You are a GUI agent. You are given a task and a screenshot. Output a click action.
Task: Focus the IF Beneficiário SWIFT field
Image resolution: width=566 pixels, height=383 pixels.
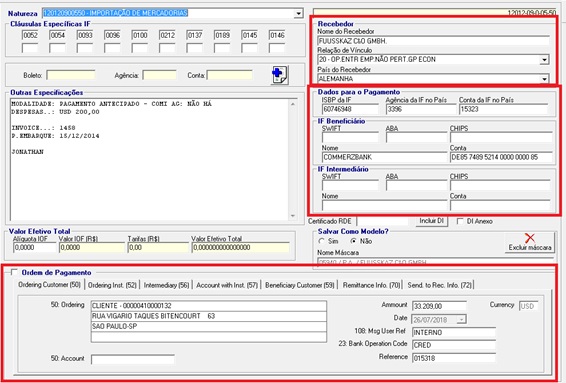click(x=350, y=138)
